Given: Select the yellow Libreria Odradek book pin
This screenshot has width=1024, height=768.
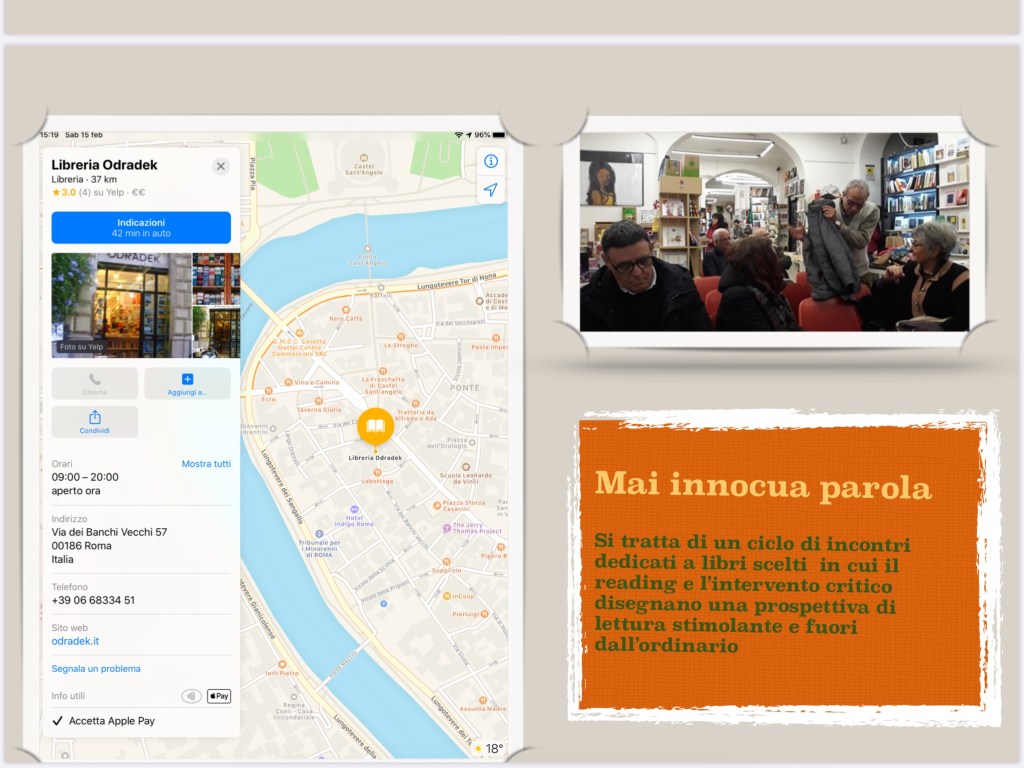Looking at the screenshot, I should click(x=376, y=428).
